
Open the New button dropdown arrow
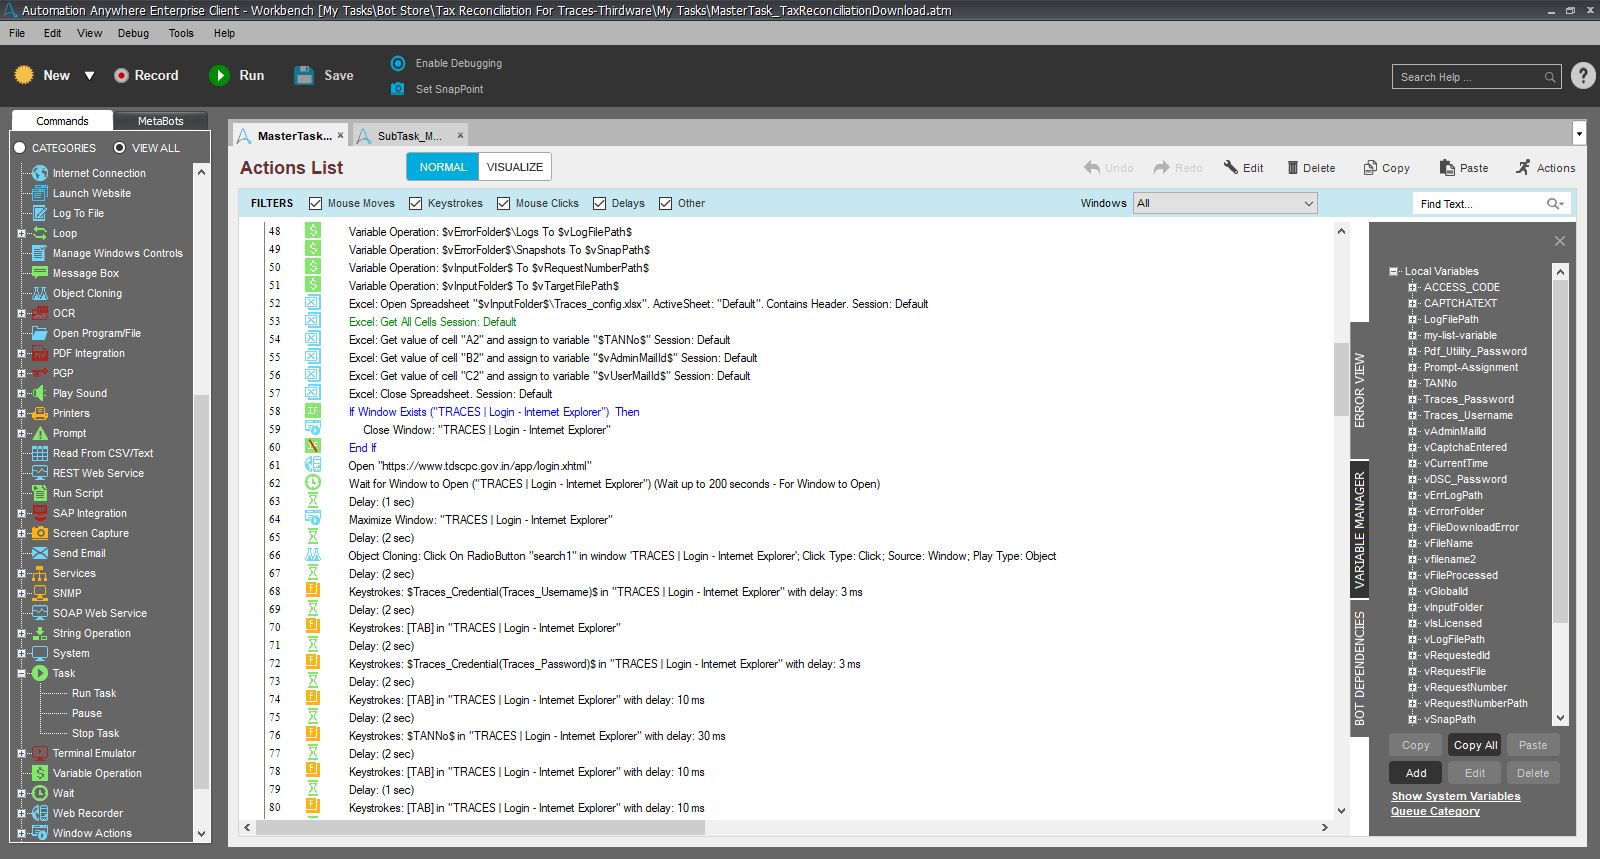pyautogui.click(x=89, y=76)
